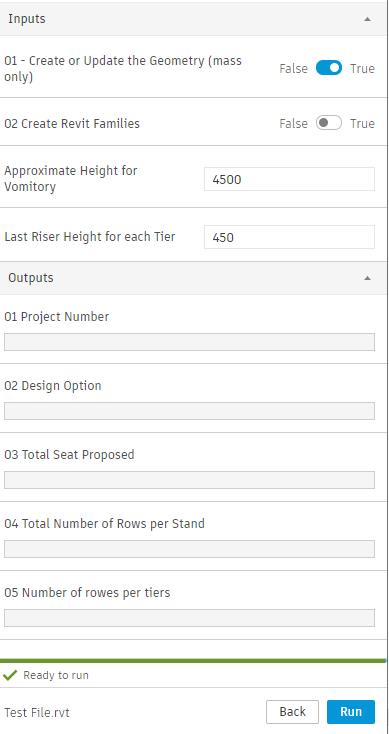Click the Test File.rvt file name
Screen dimensions: 389x734
pos(37,712)
